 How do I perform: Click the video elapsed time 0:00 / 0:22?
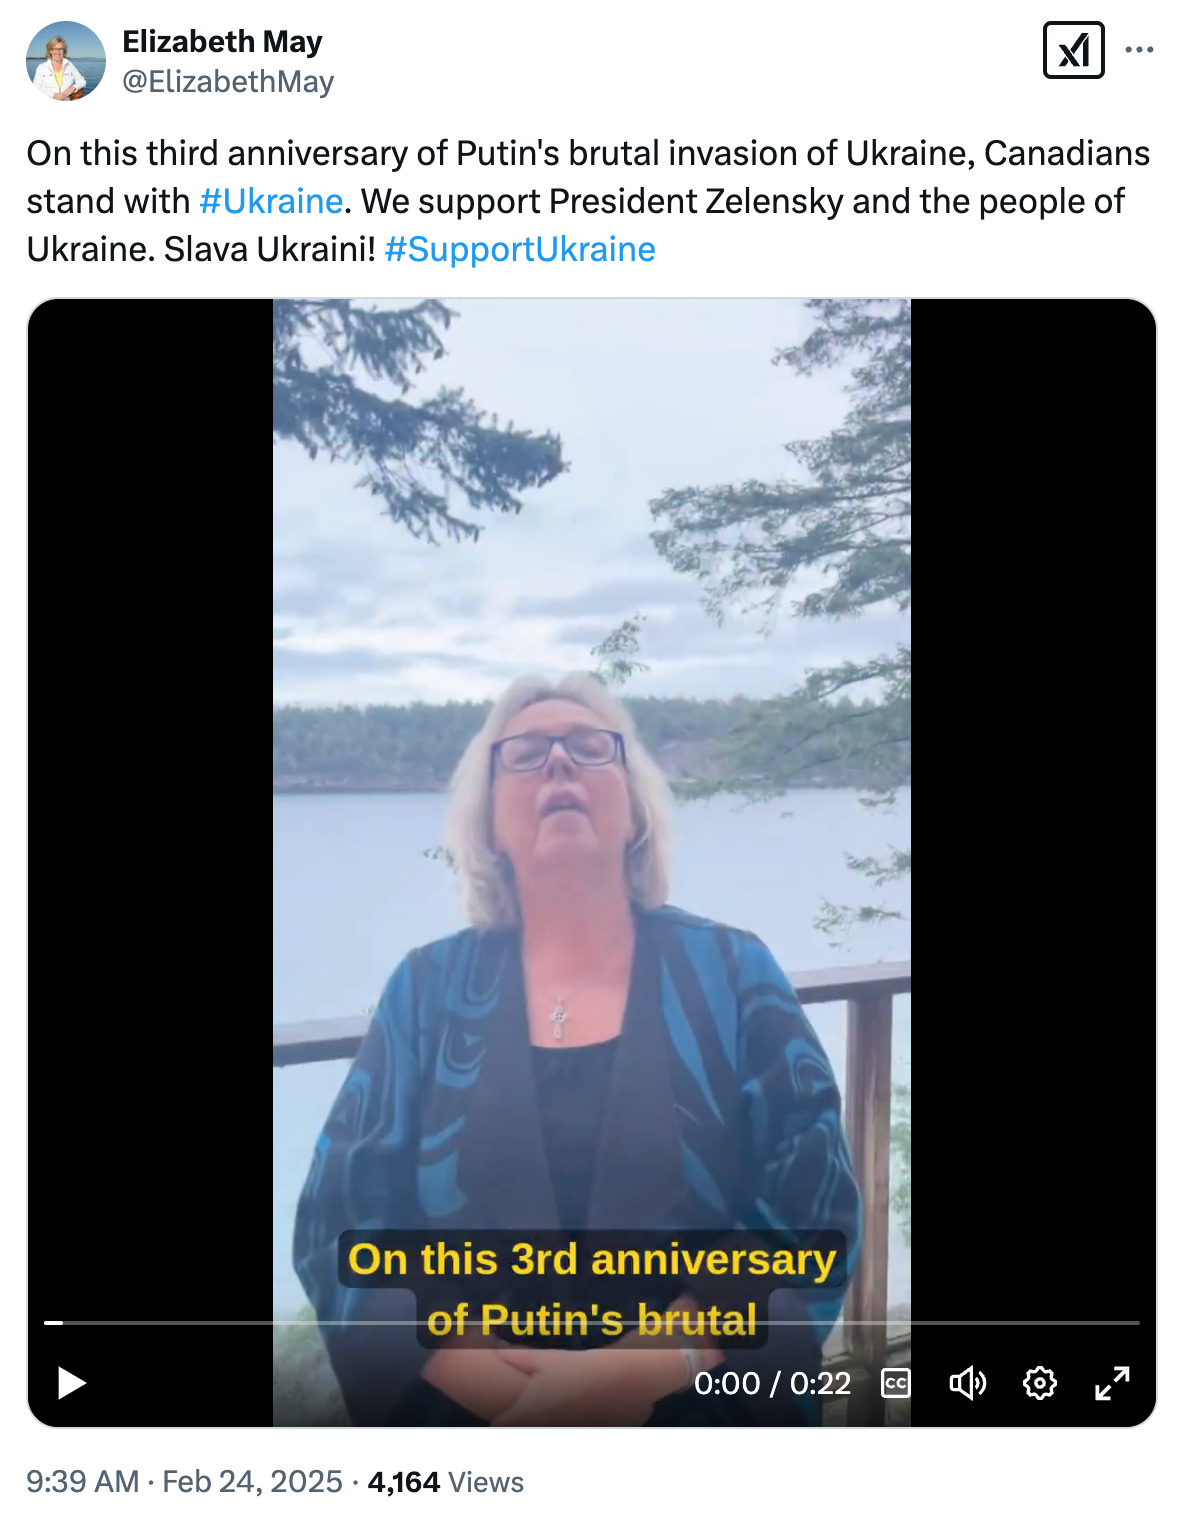point(772,1383)
